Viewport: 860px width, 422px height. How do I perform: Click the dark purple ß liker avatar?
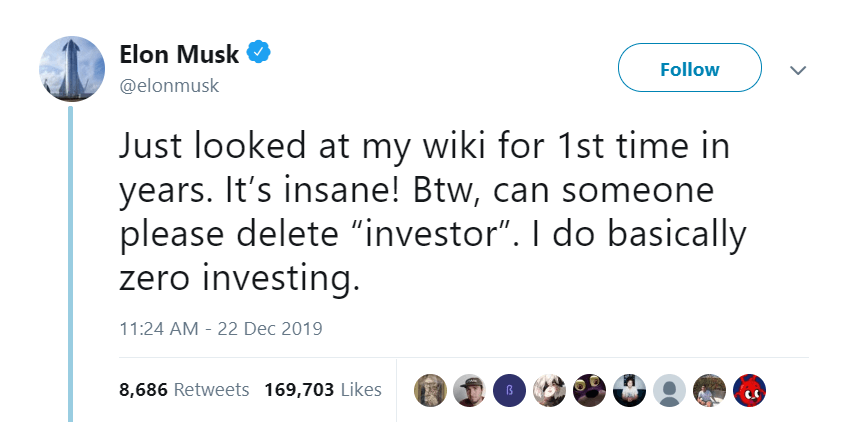509,390
